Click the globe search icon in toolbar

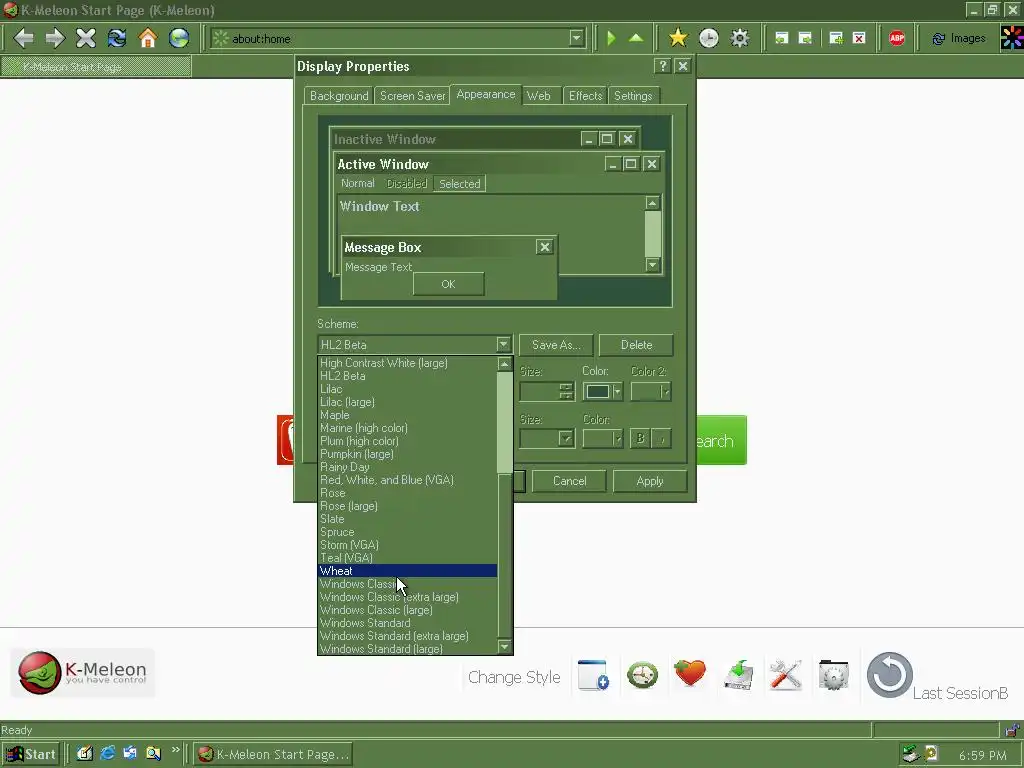179,38
